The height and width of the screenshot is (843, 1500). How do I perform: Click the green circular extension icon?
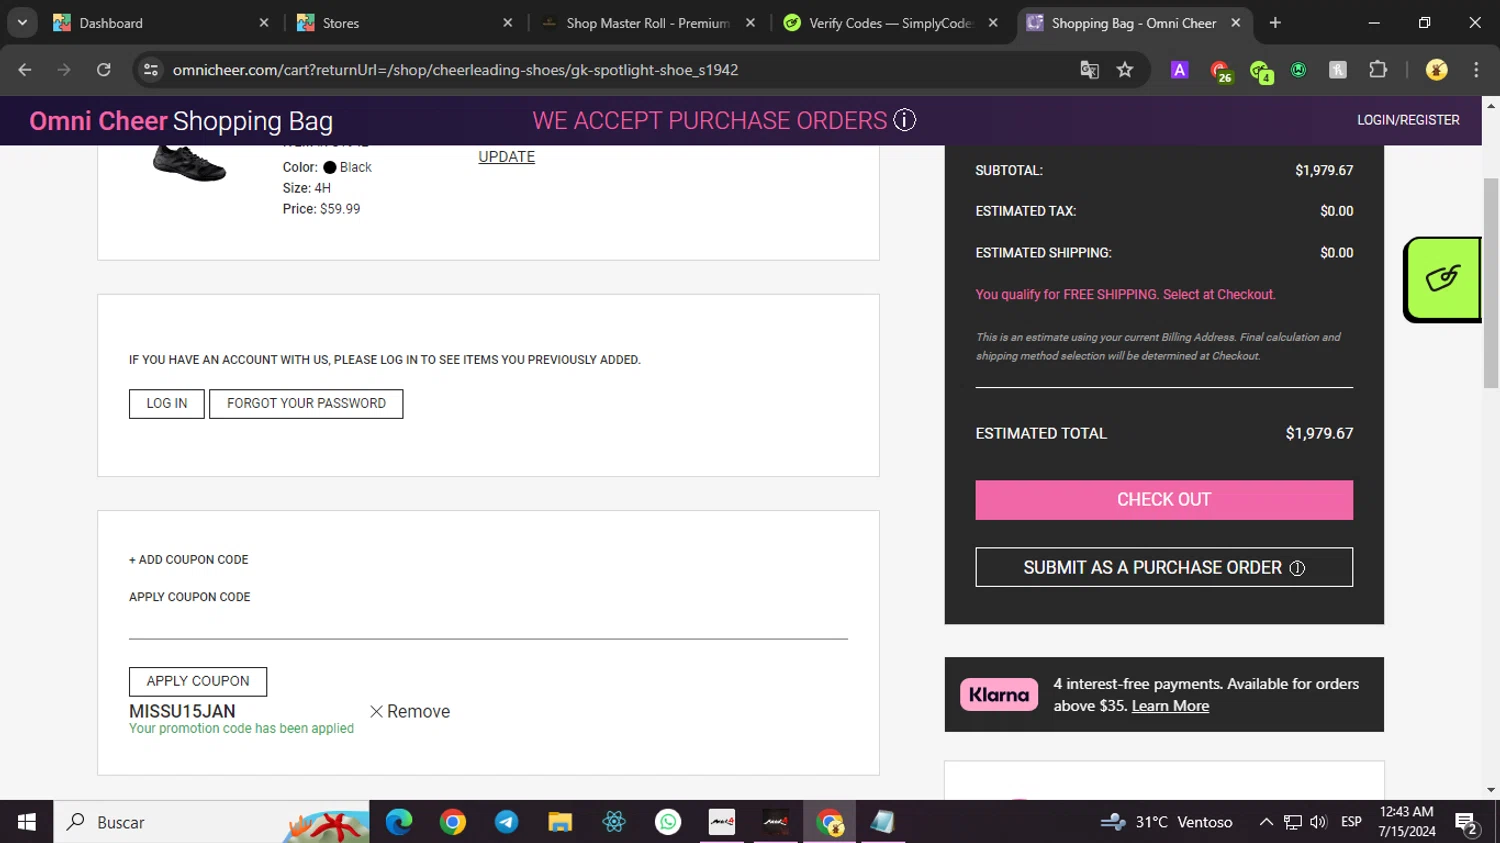(1298, 70)
